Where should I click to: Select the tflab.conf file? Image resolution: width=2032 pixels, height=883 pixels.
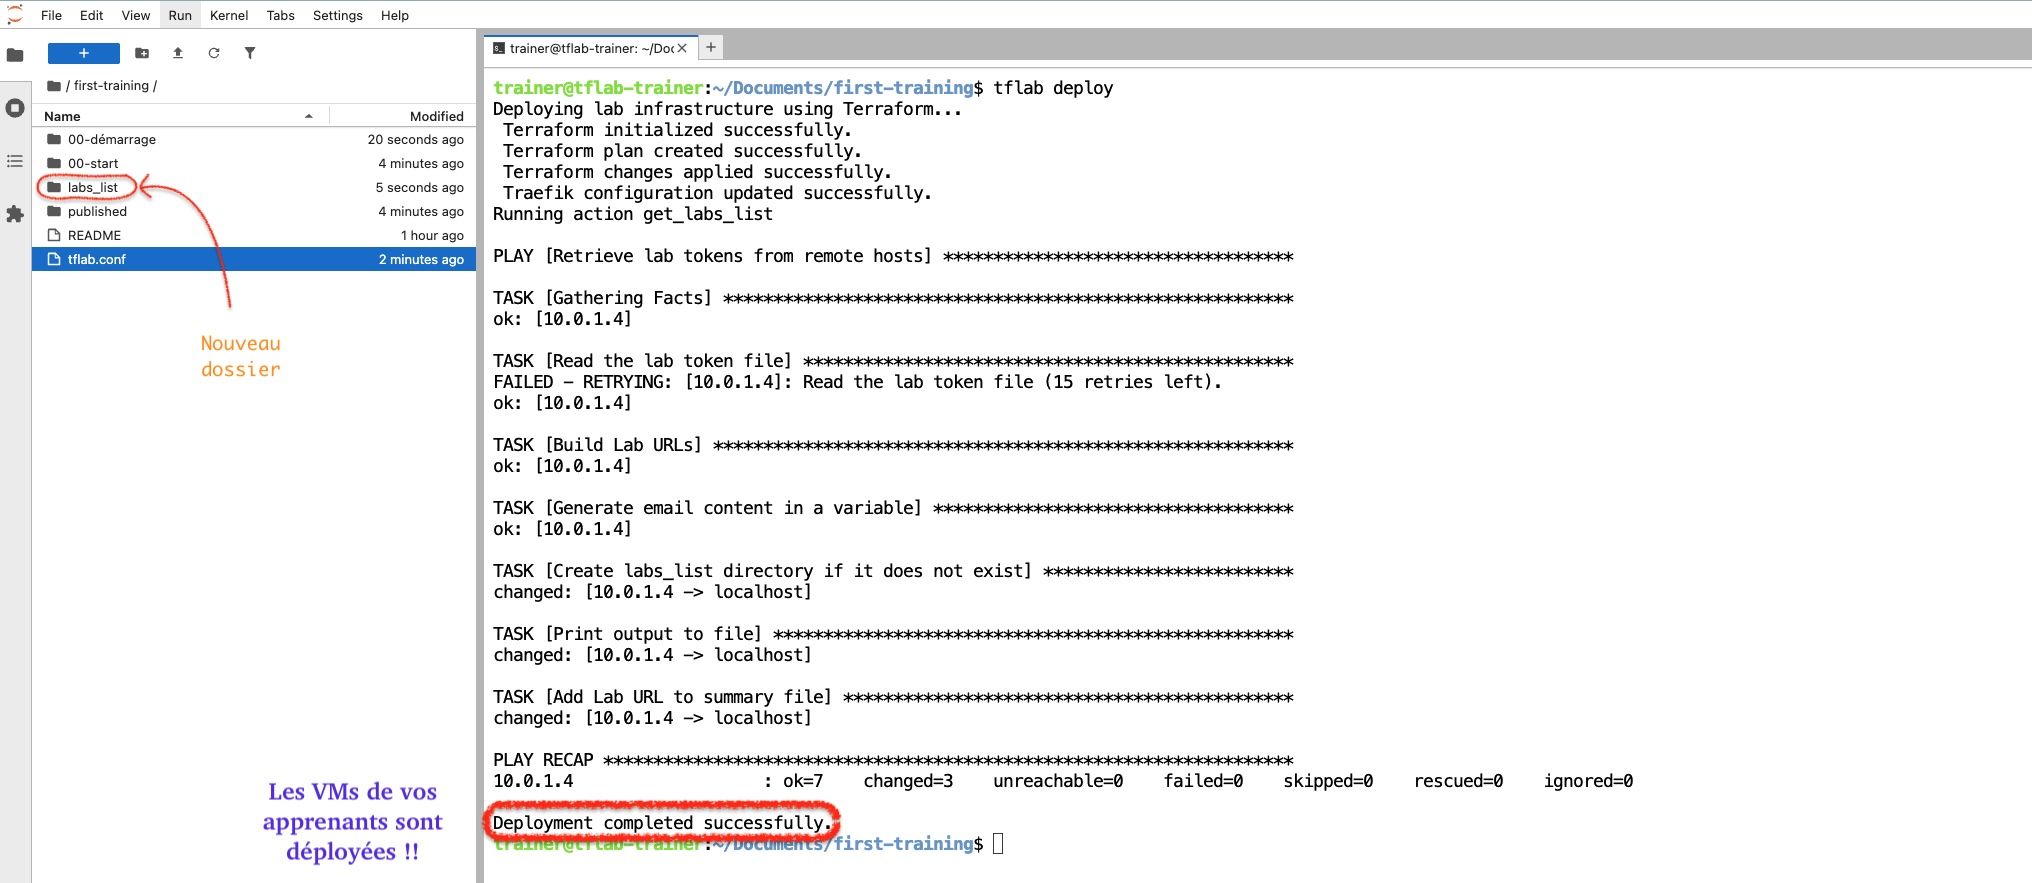pyautogui.click(x=97, y=259)
